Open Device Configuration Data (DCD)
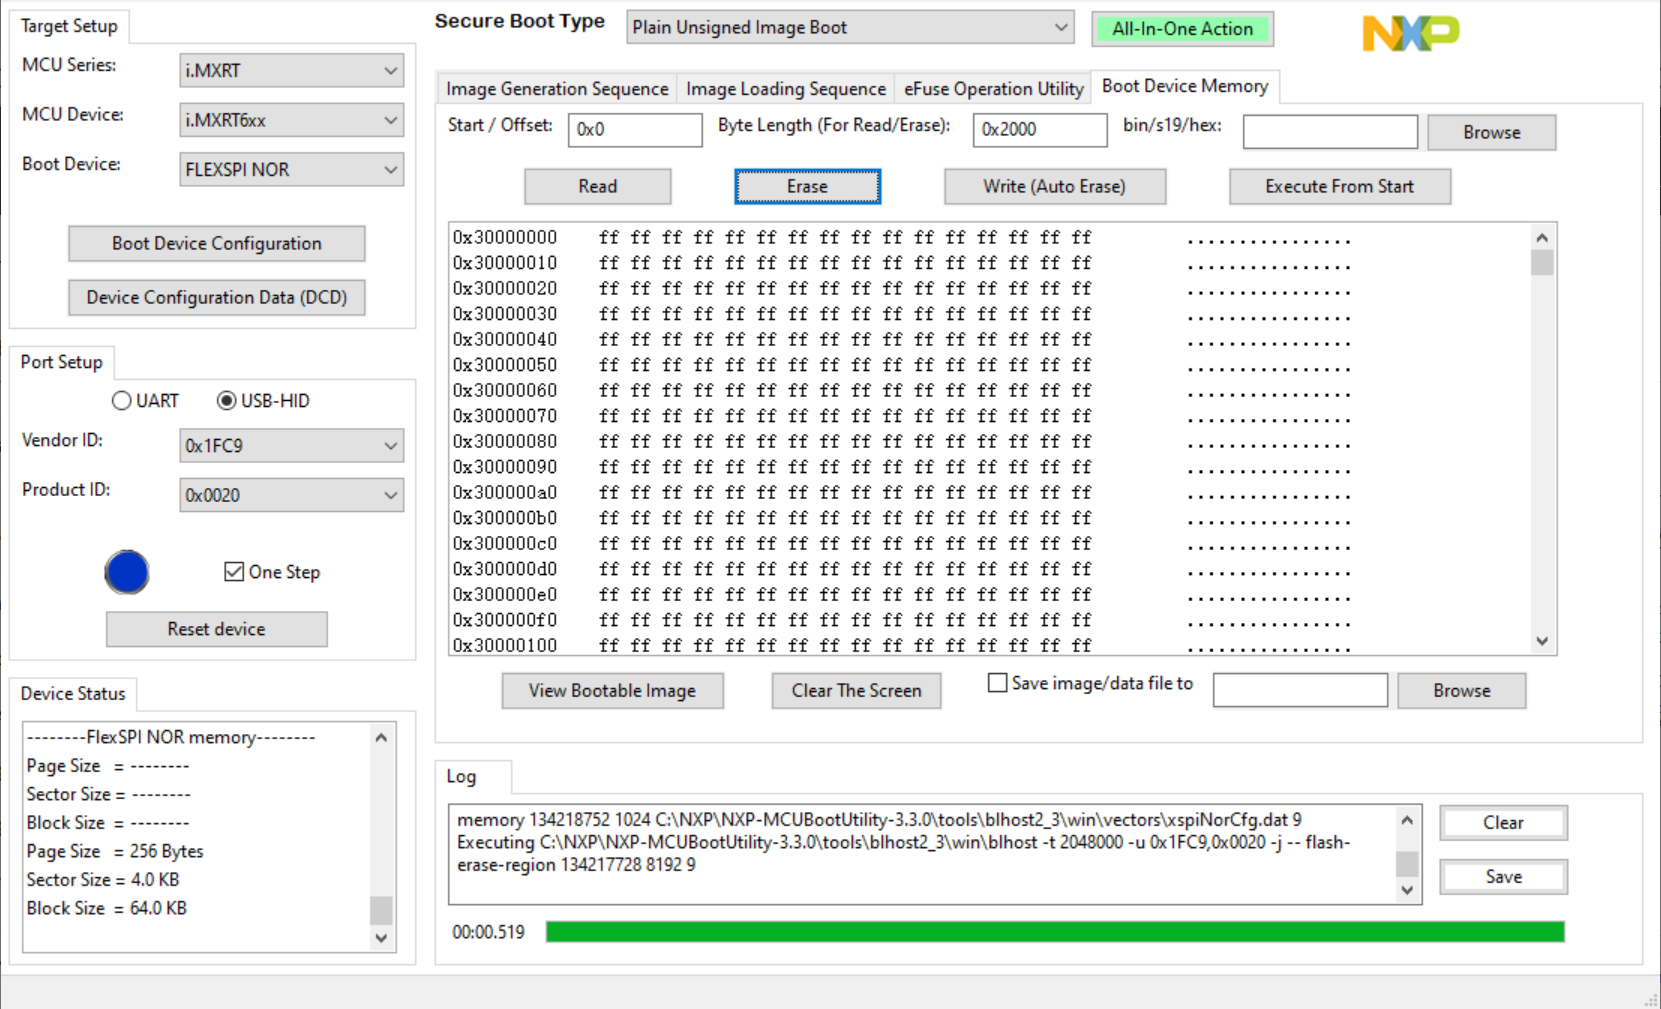Image resolution: width=1661 pixels, height=1009 pixels. click(x=217, y=297)
